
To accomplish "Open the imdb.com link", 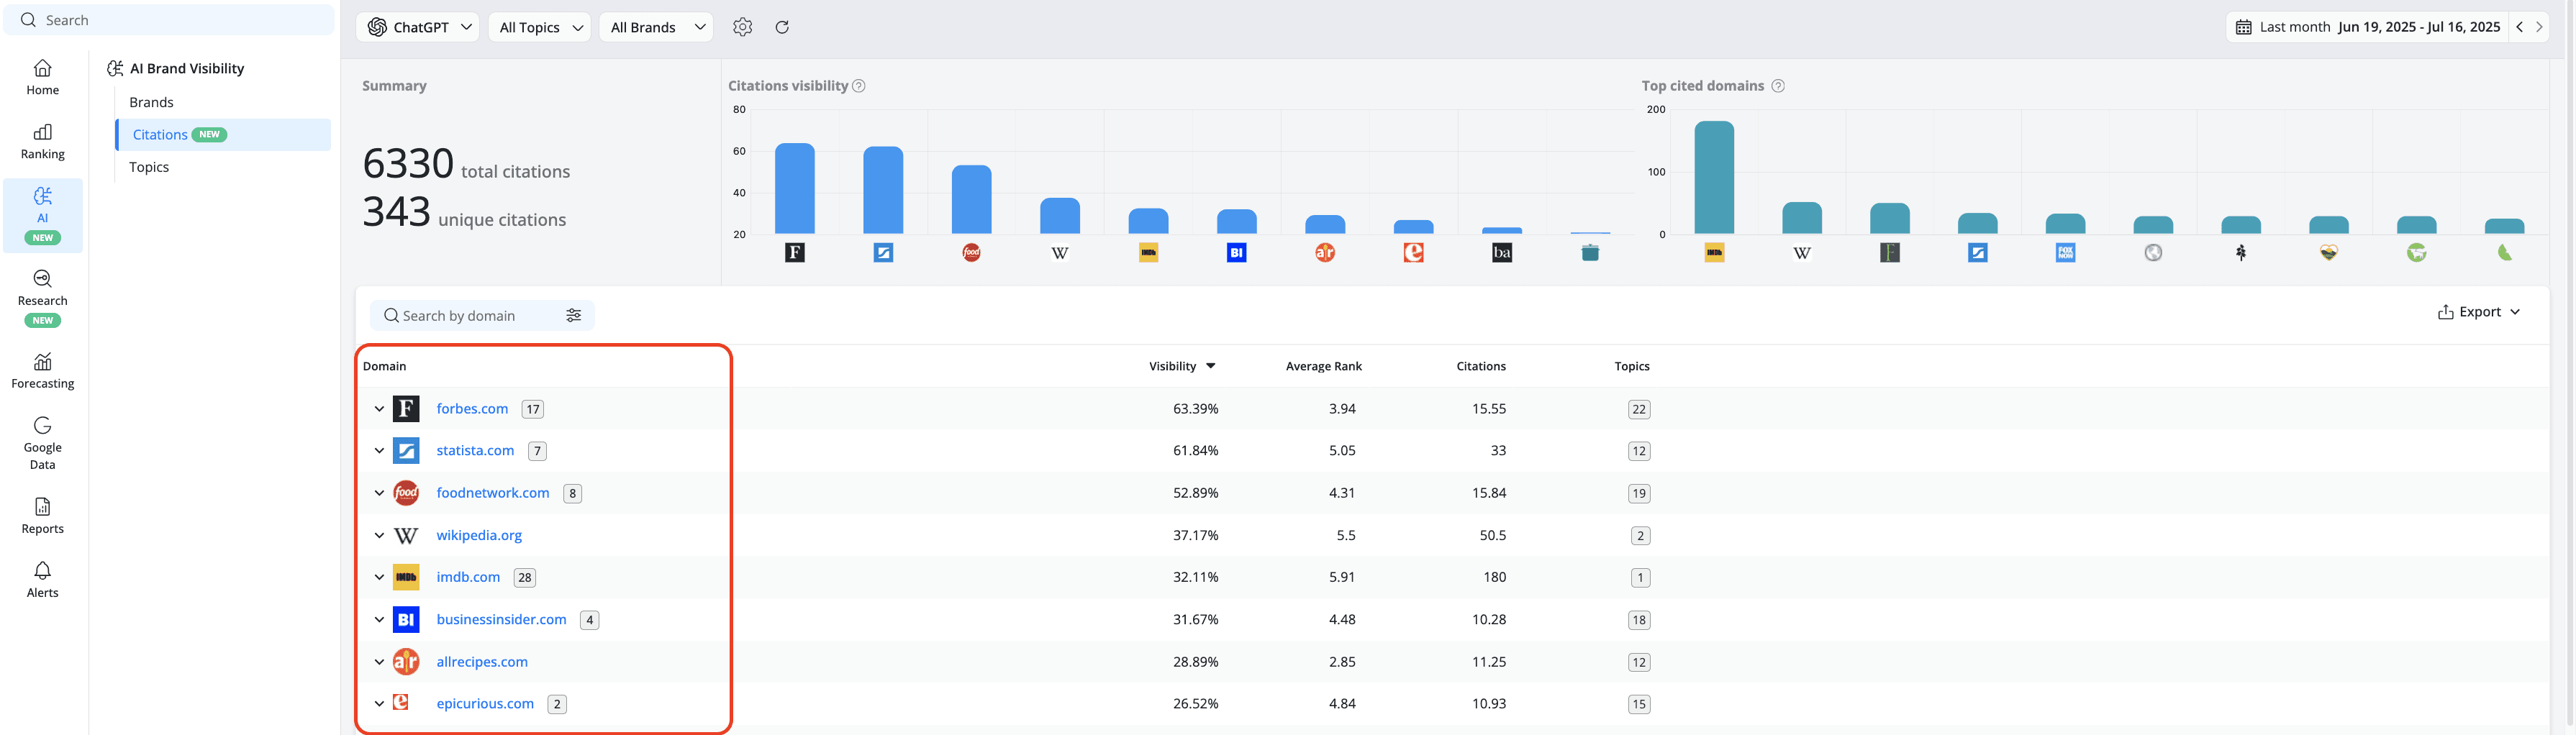I will (x=468, y=577).
